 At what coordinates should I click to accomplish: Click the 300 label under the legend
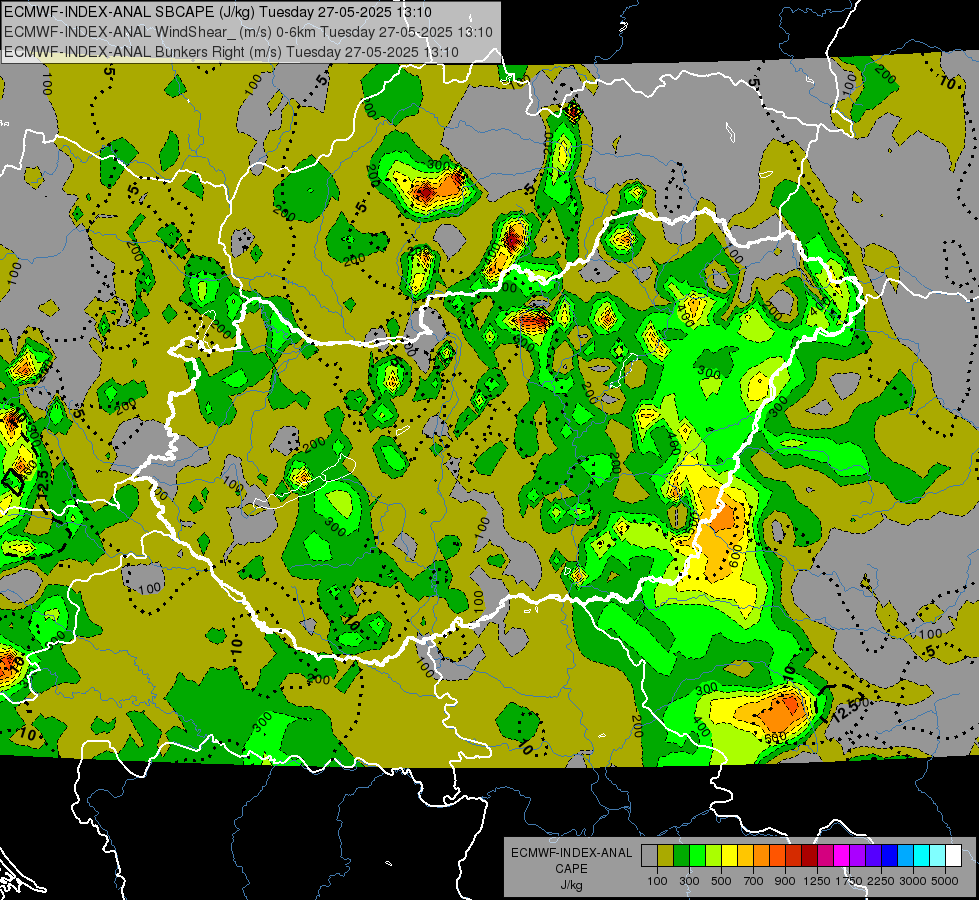pos(689,881)
